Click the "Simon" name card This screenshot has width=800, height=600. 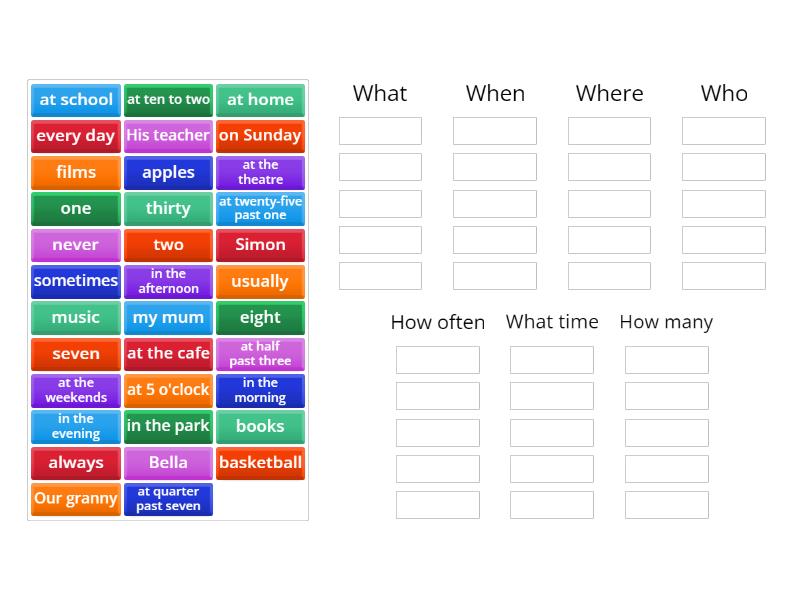[x=260, y=245]
